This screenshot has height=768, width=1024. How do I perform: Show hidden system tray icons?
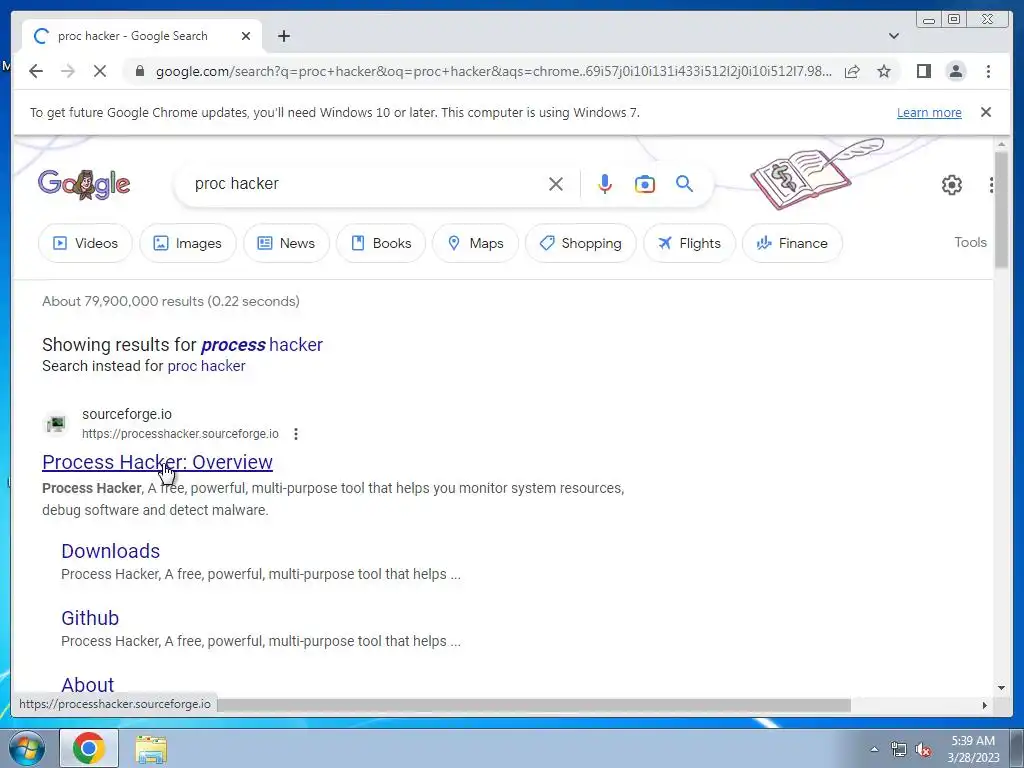874,749
